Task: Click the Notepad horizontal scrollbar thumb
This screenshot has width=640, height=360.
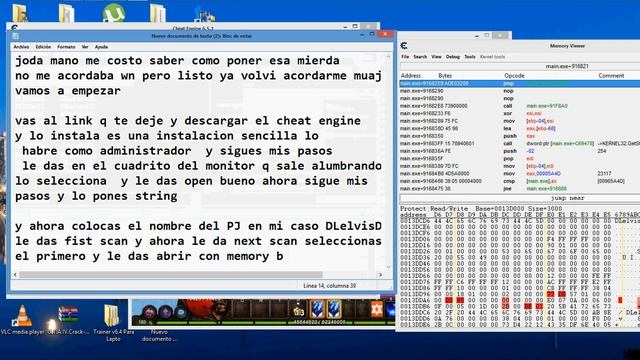Action: point(171,275)
